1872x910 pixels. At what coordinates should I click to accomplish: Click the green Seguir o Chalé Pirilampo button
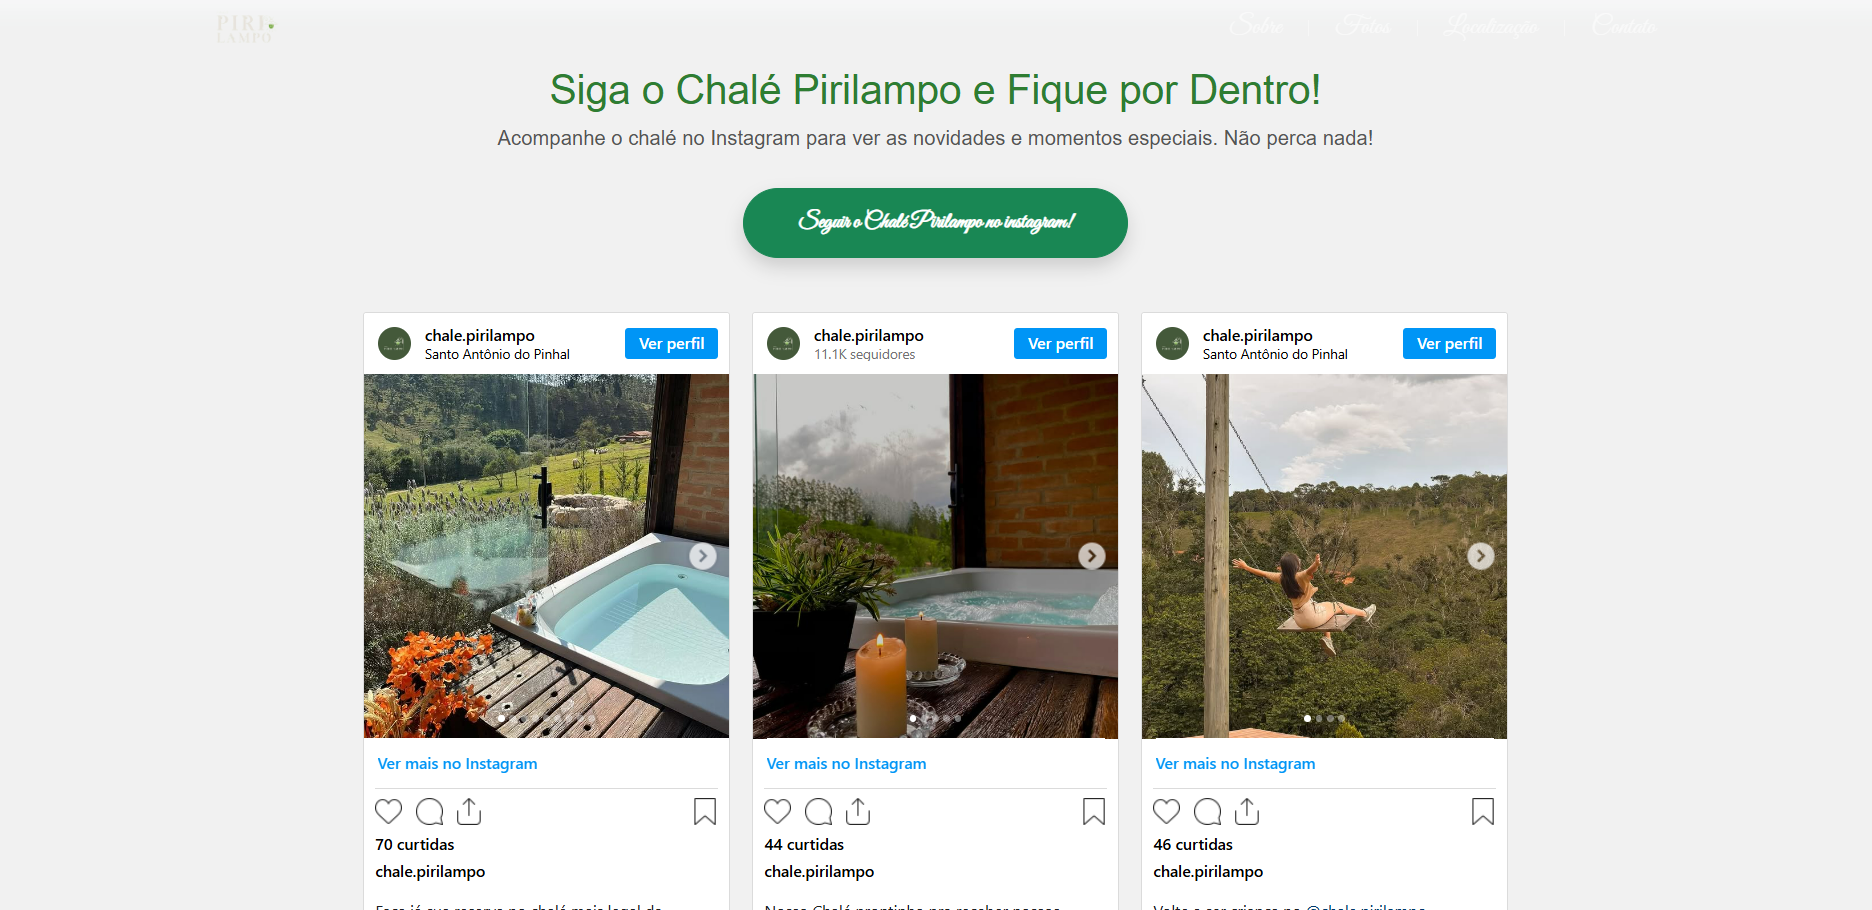click(935, 222)
